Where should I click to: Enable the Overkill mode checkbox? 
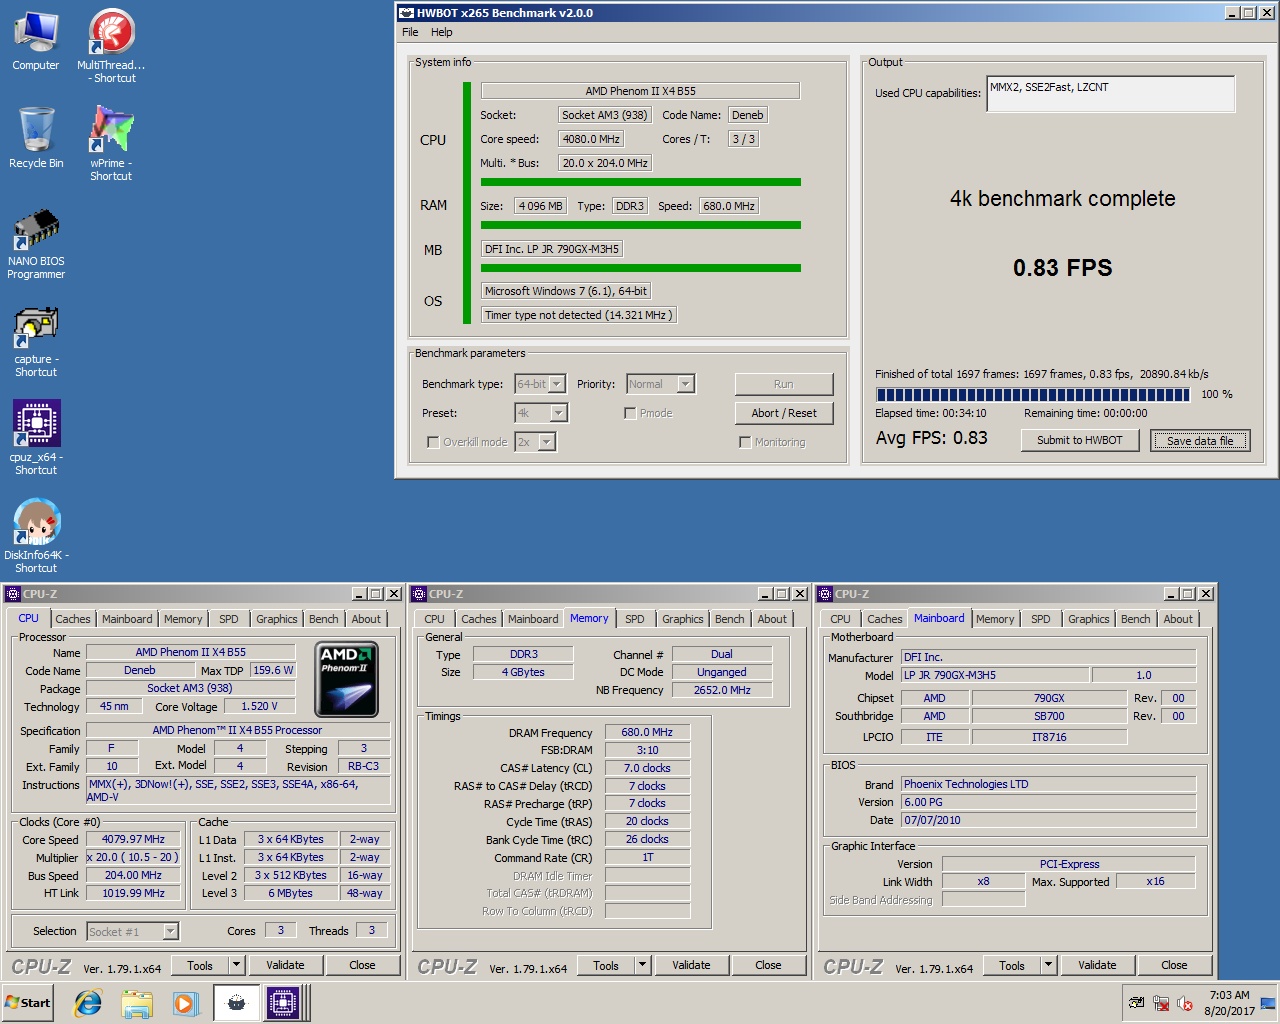pos(433,442)
